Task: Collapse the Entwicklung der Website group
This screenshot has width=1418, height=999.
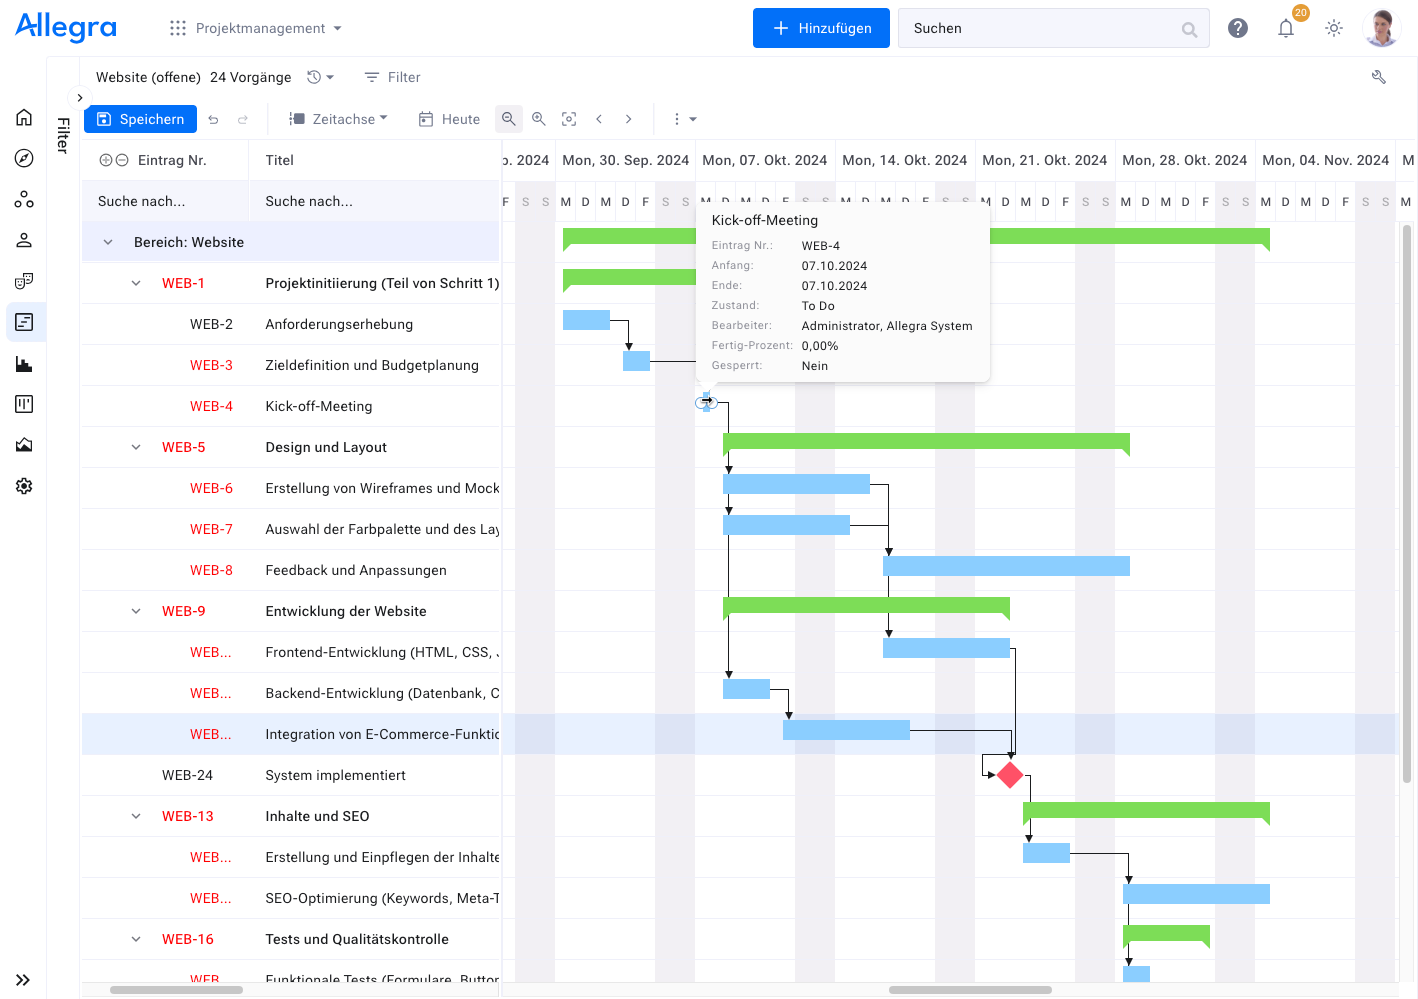Action: tap(136, 611)
